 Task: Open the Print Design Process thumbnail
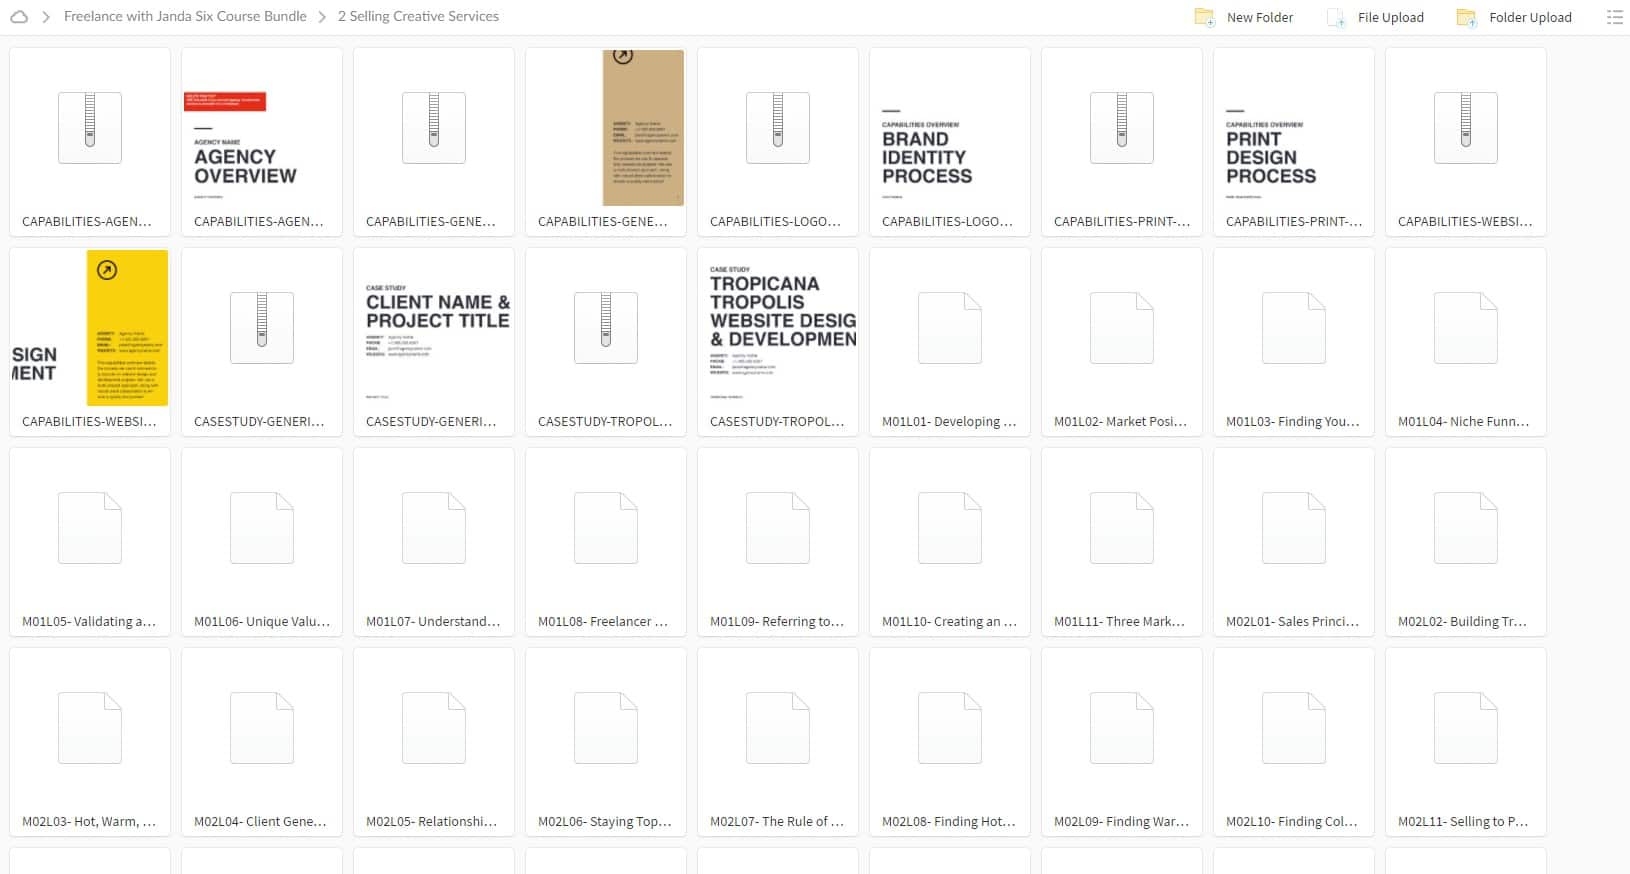pos(1294,128)
